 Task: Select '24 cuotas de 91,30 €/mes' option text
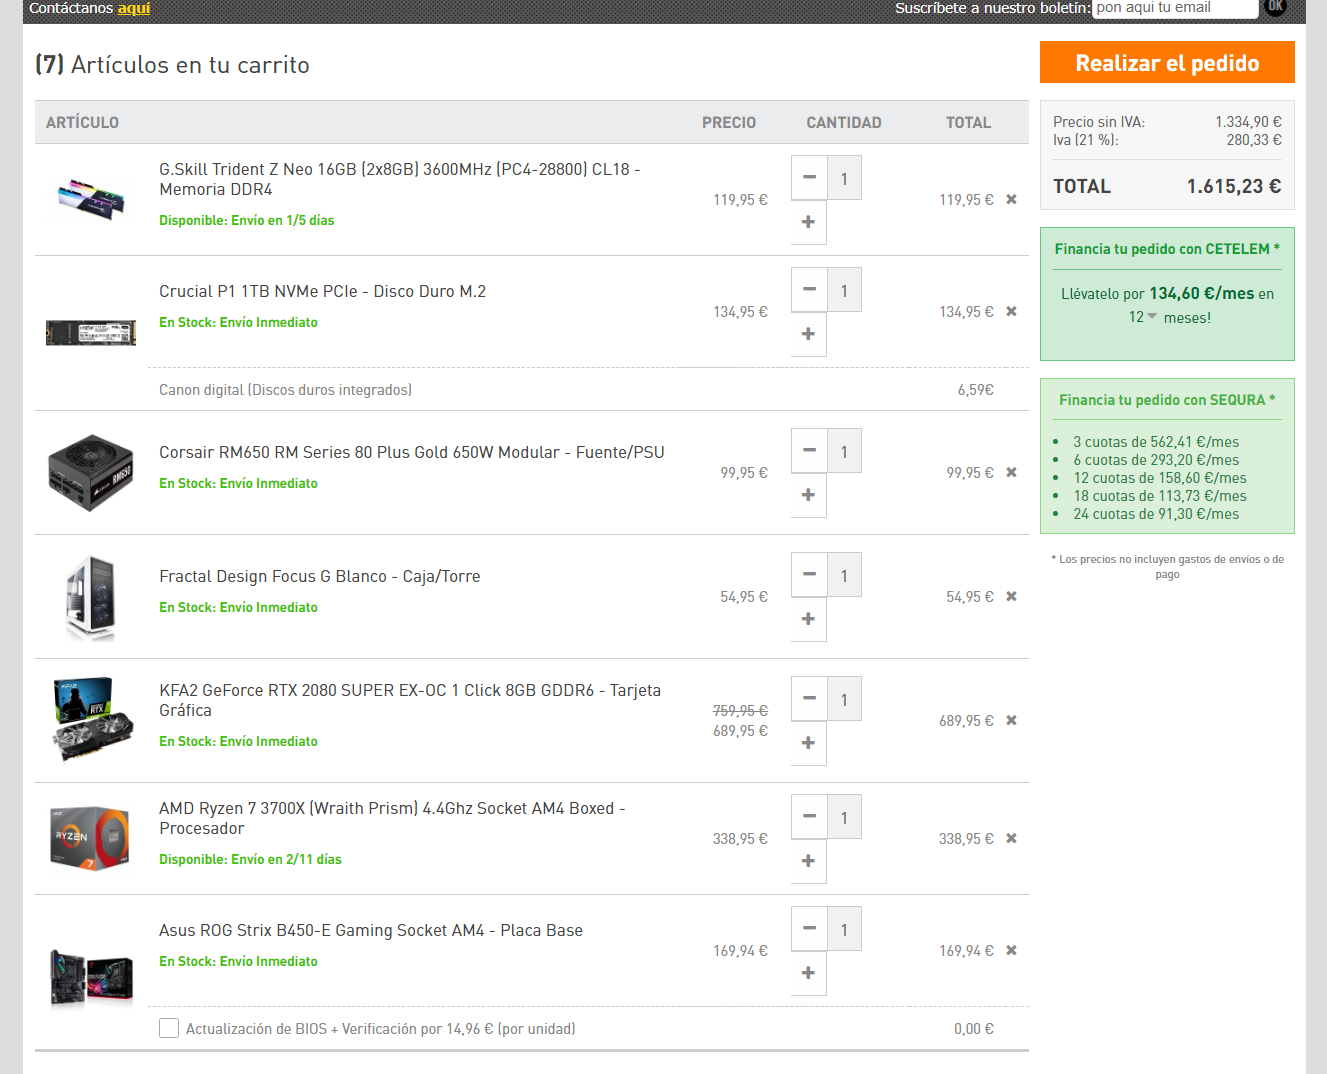[x=1156, y=514]
